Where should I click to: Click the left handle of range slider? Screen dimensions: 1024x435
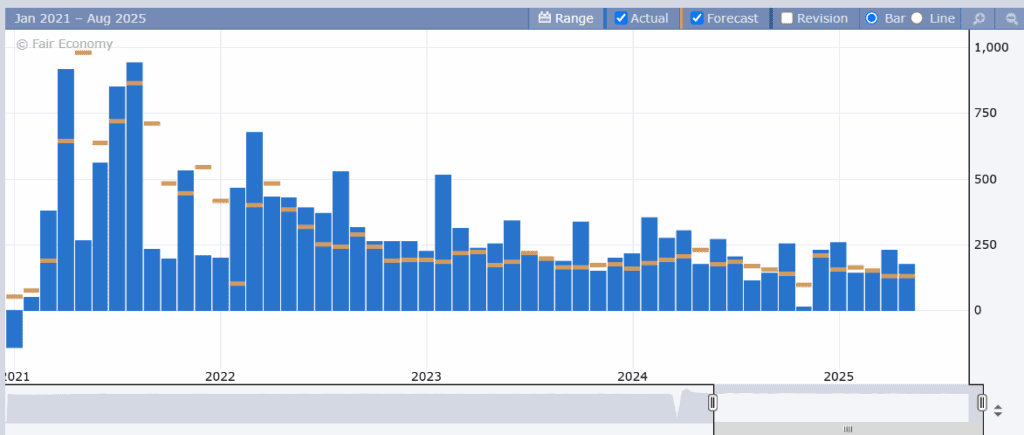pos(713,402)
